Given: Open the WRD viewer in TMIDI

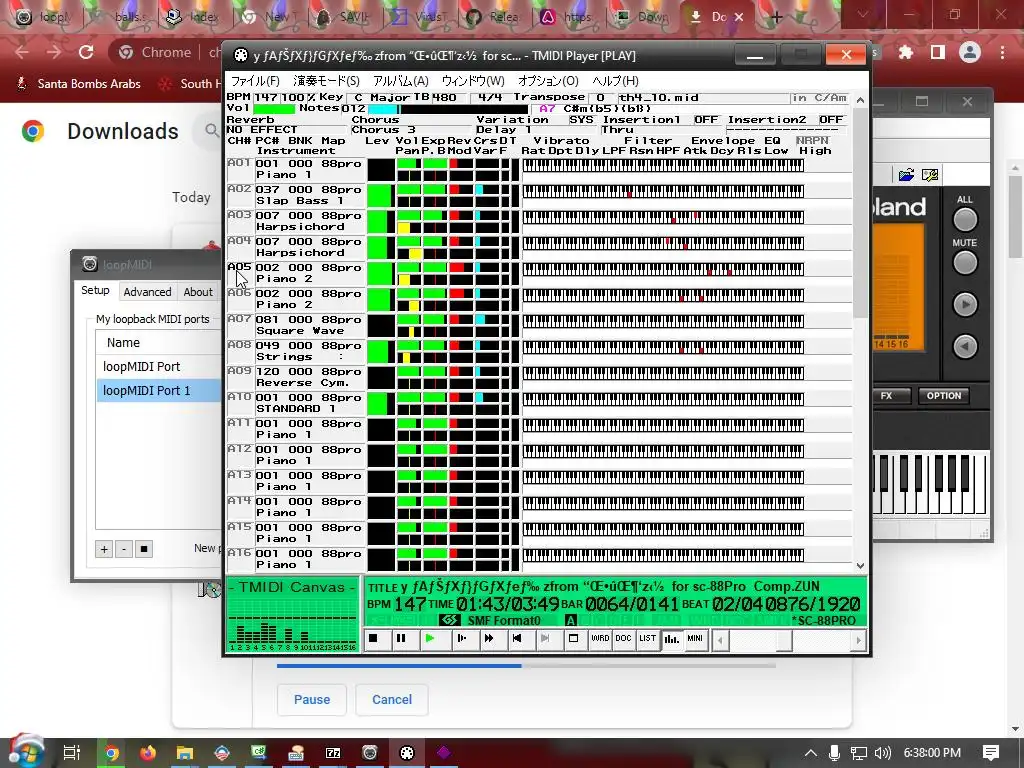Looking at the screenshot, I should point(600,639).
